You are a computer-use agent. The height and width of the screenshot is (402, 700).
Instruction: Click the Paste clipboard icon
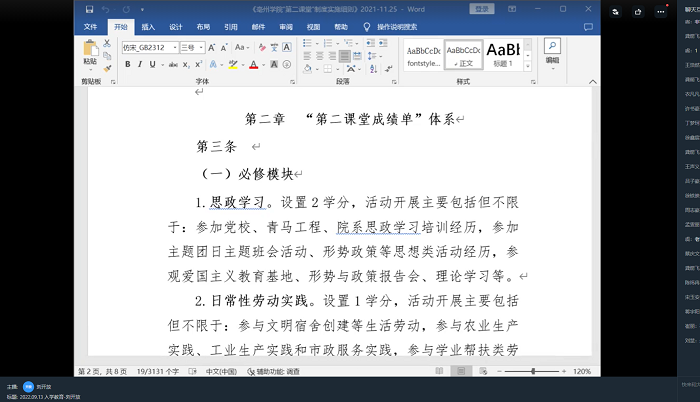[90, 48]
